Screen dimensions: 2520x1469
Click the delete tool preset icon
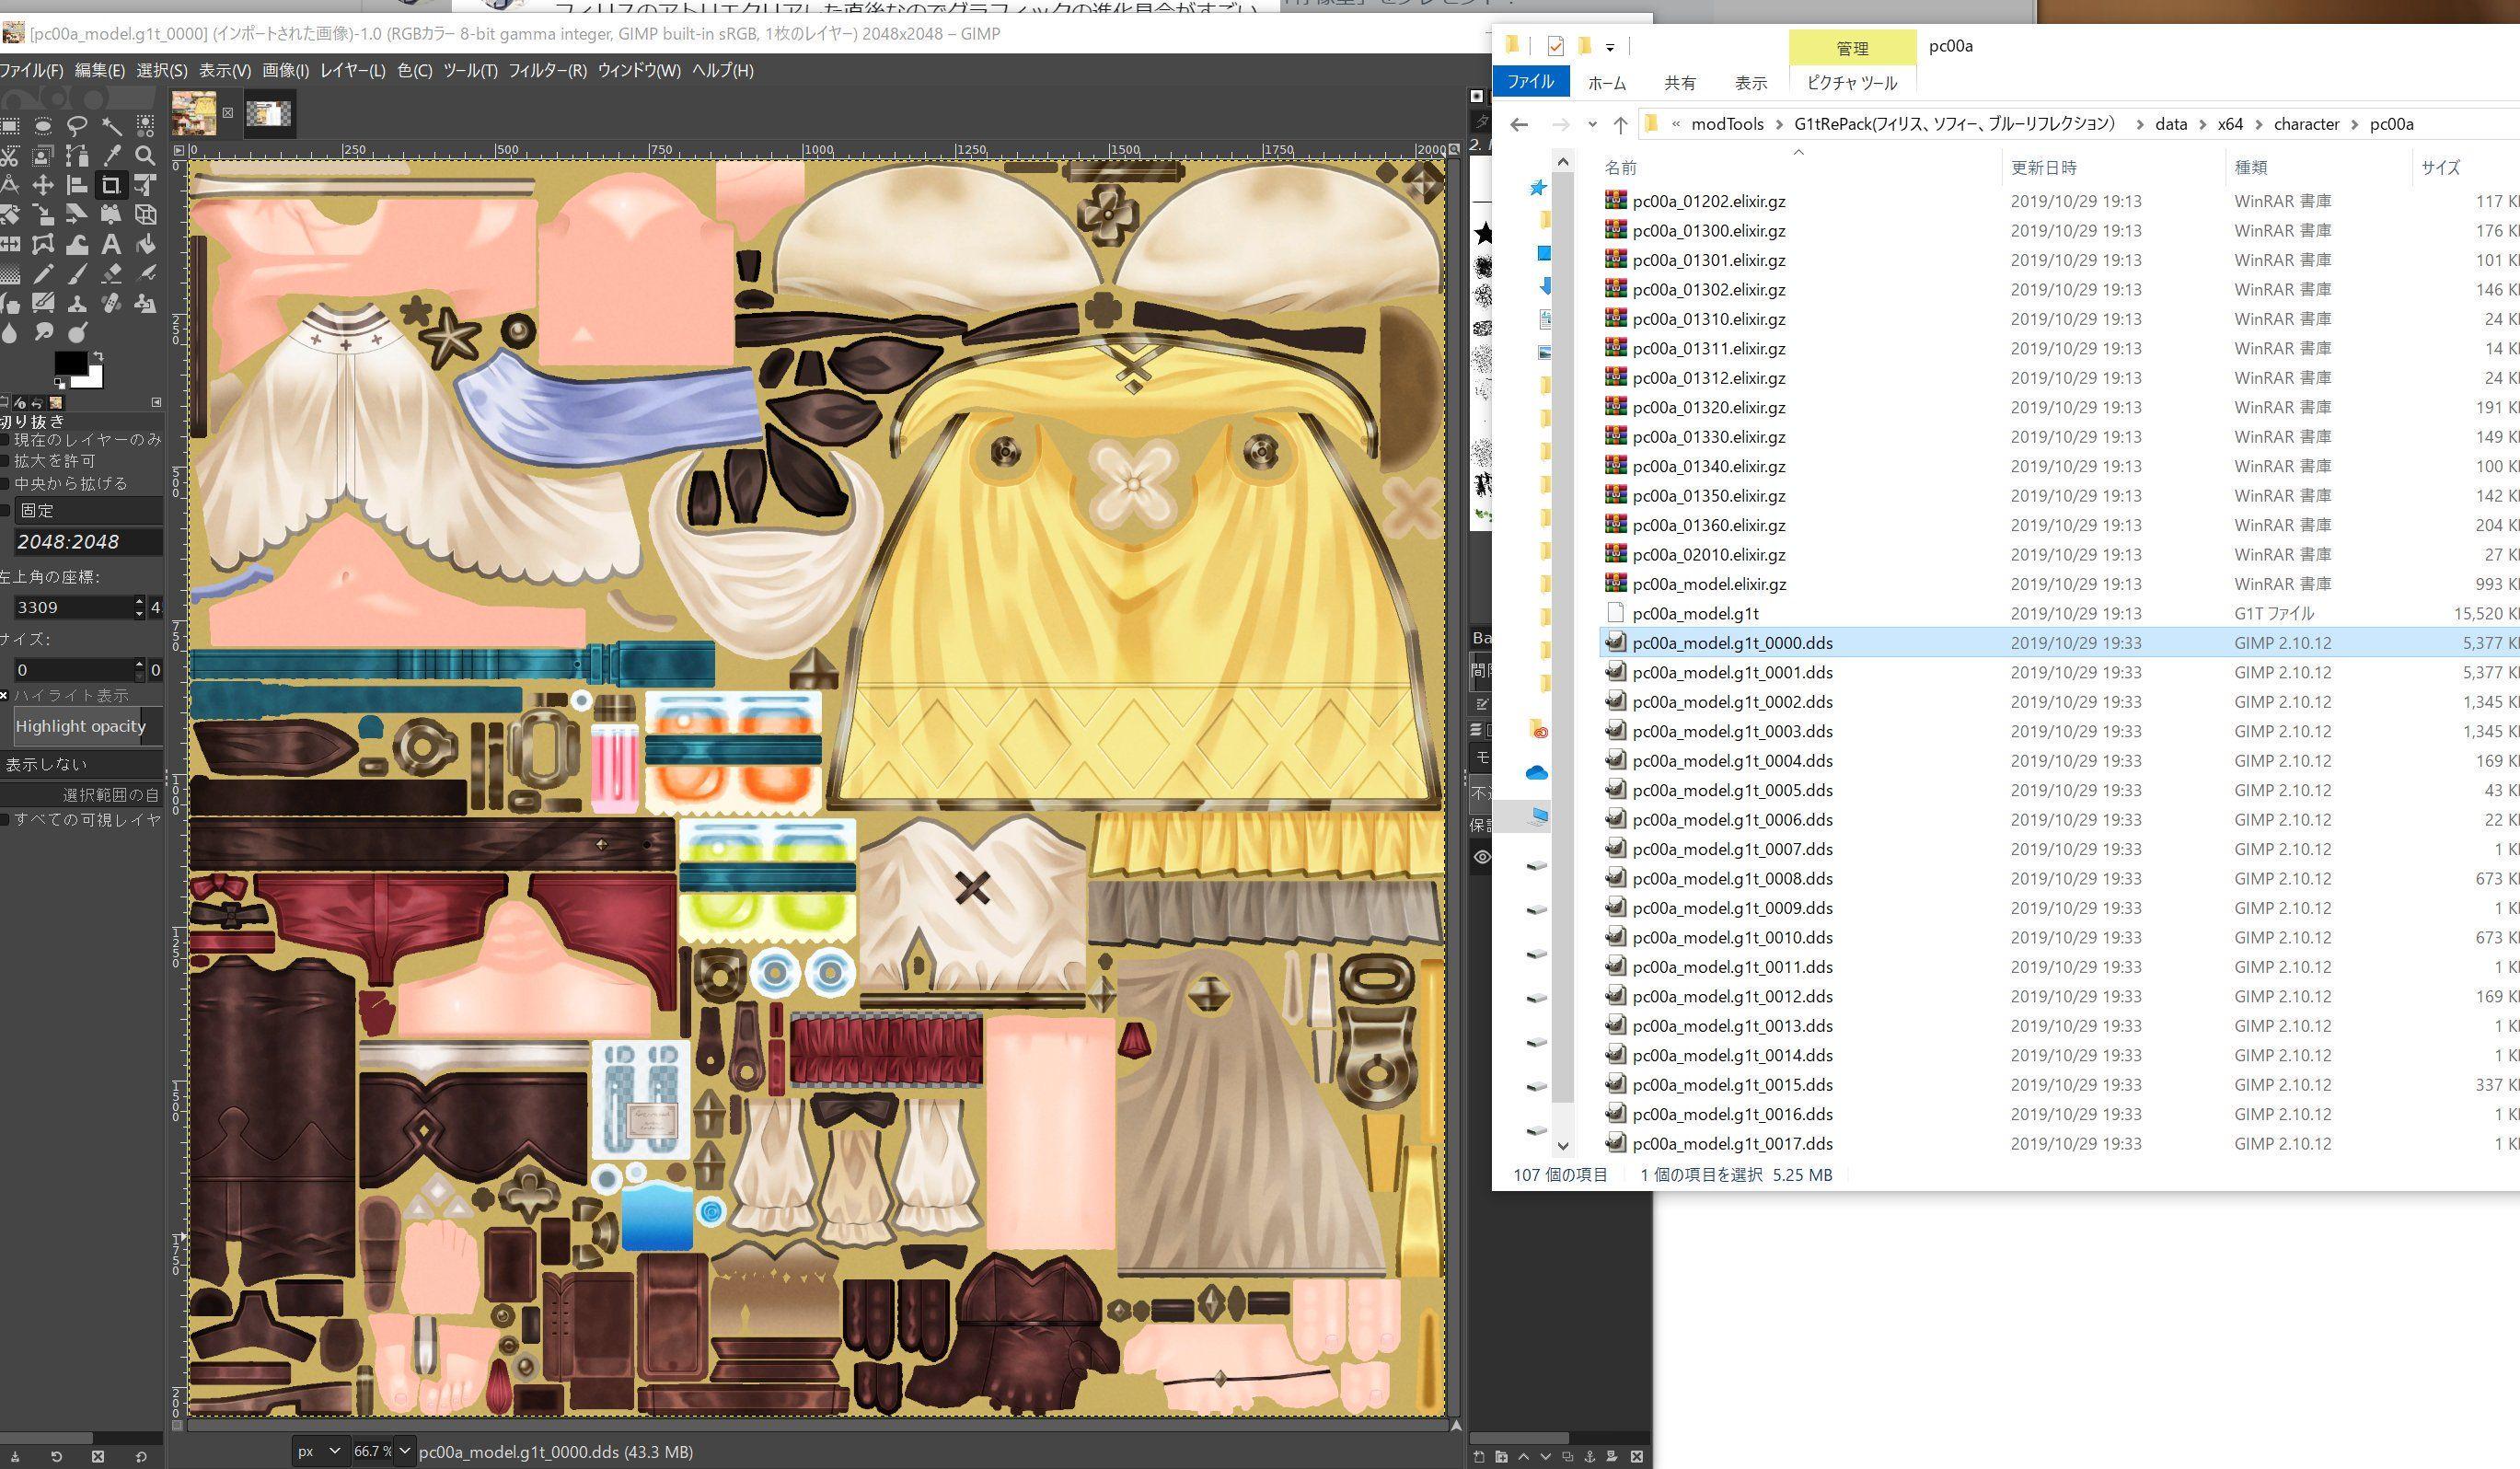pos(98,1456)
